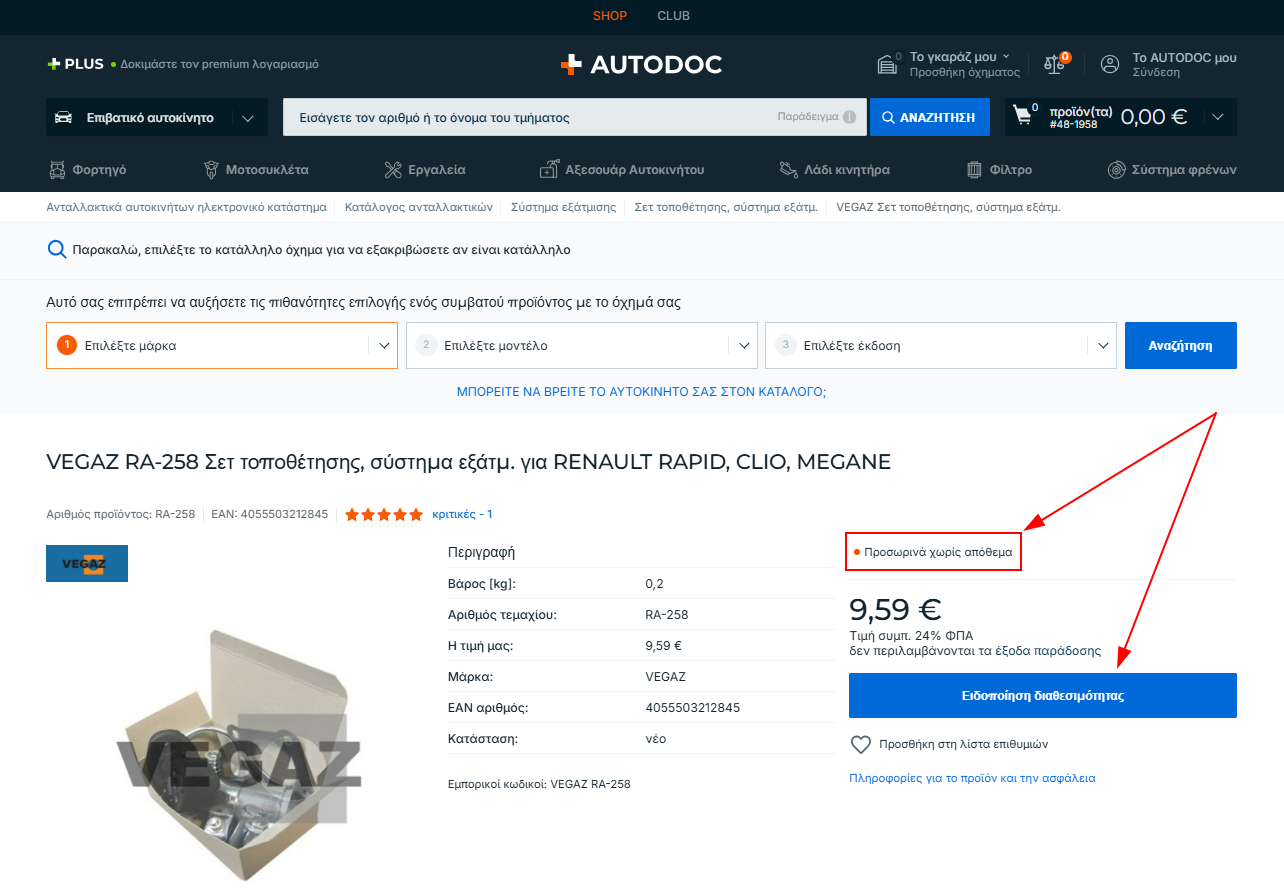The image size is (1284, 891).
Task: Click the 9,59 € price text
Action: point(895,609)
